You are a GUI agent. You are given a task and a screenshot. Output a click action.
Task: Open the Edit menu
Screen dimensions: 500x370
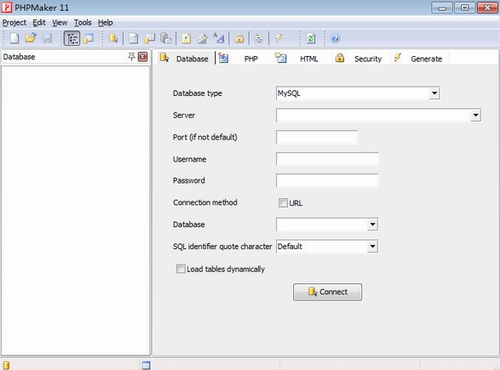click(x=39, y=23)
